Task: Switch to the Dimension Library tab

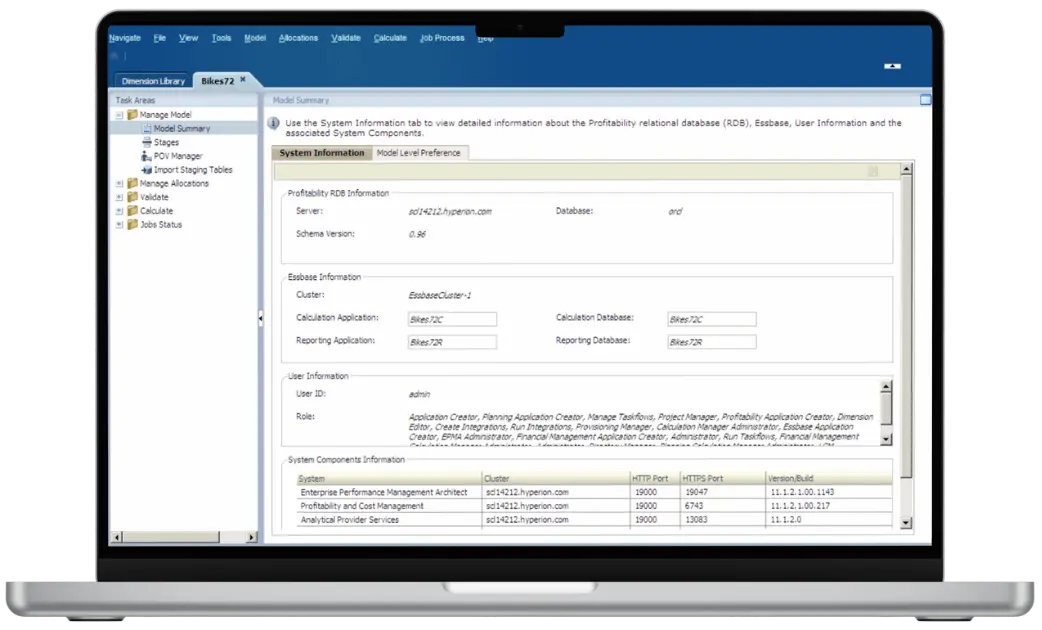Action: [x=153, y=80]
